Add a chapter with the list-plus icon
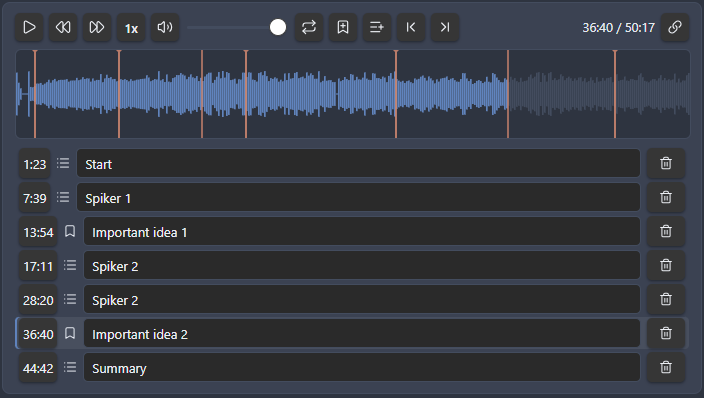The height and width of the screenshot is (398, 704). tap(377, 27)
